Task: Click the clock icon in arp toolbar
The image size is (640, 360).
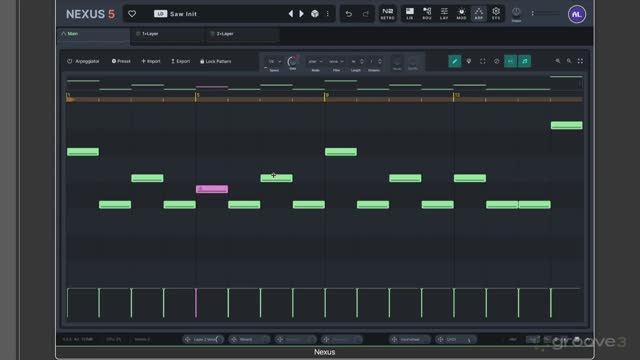Action: [x=496, y=61]
